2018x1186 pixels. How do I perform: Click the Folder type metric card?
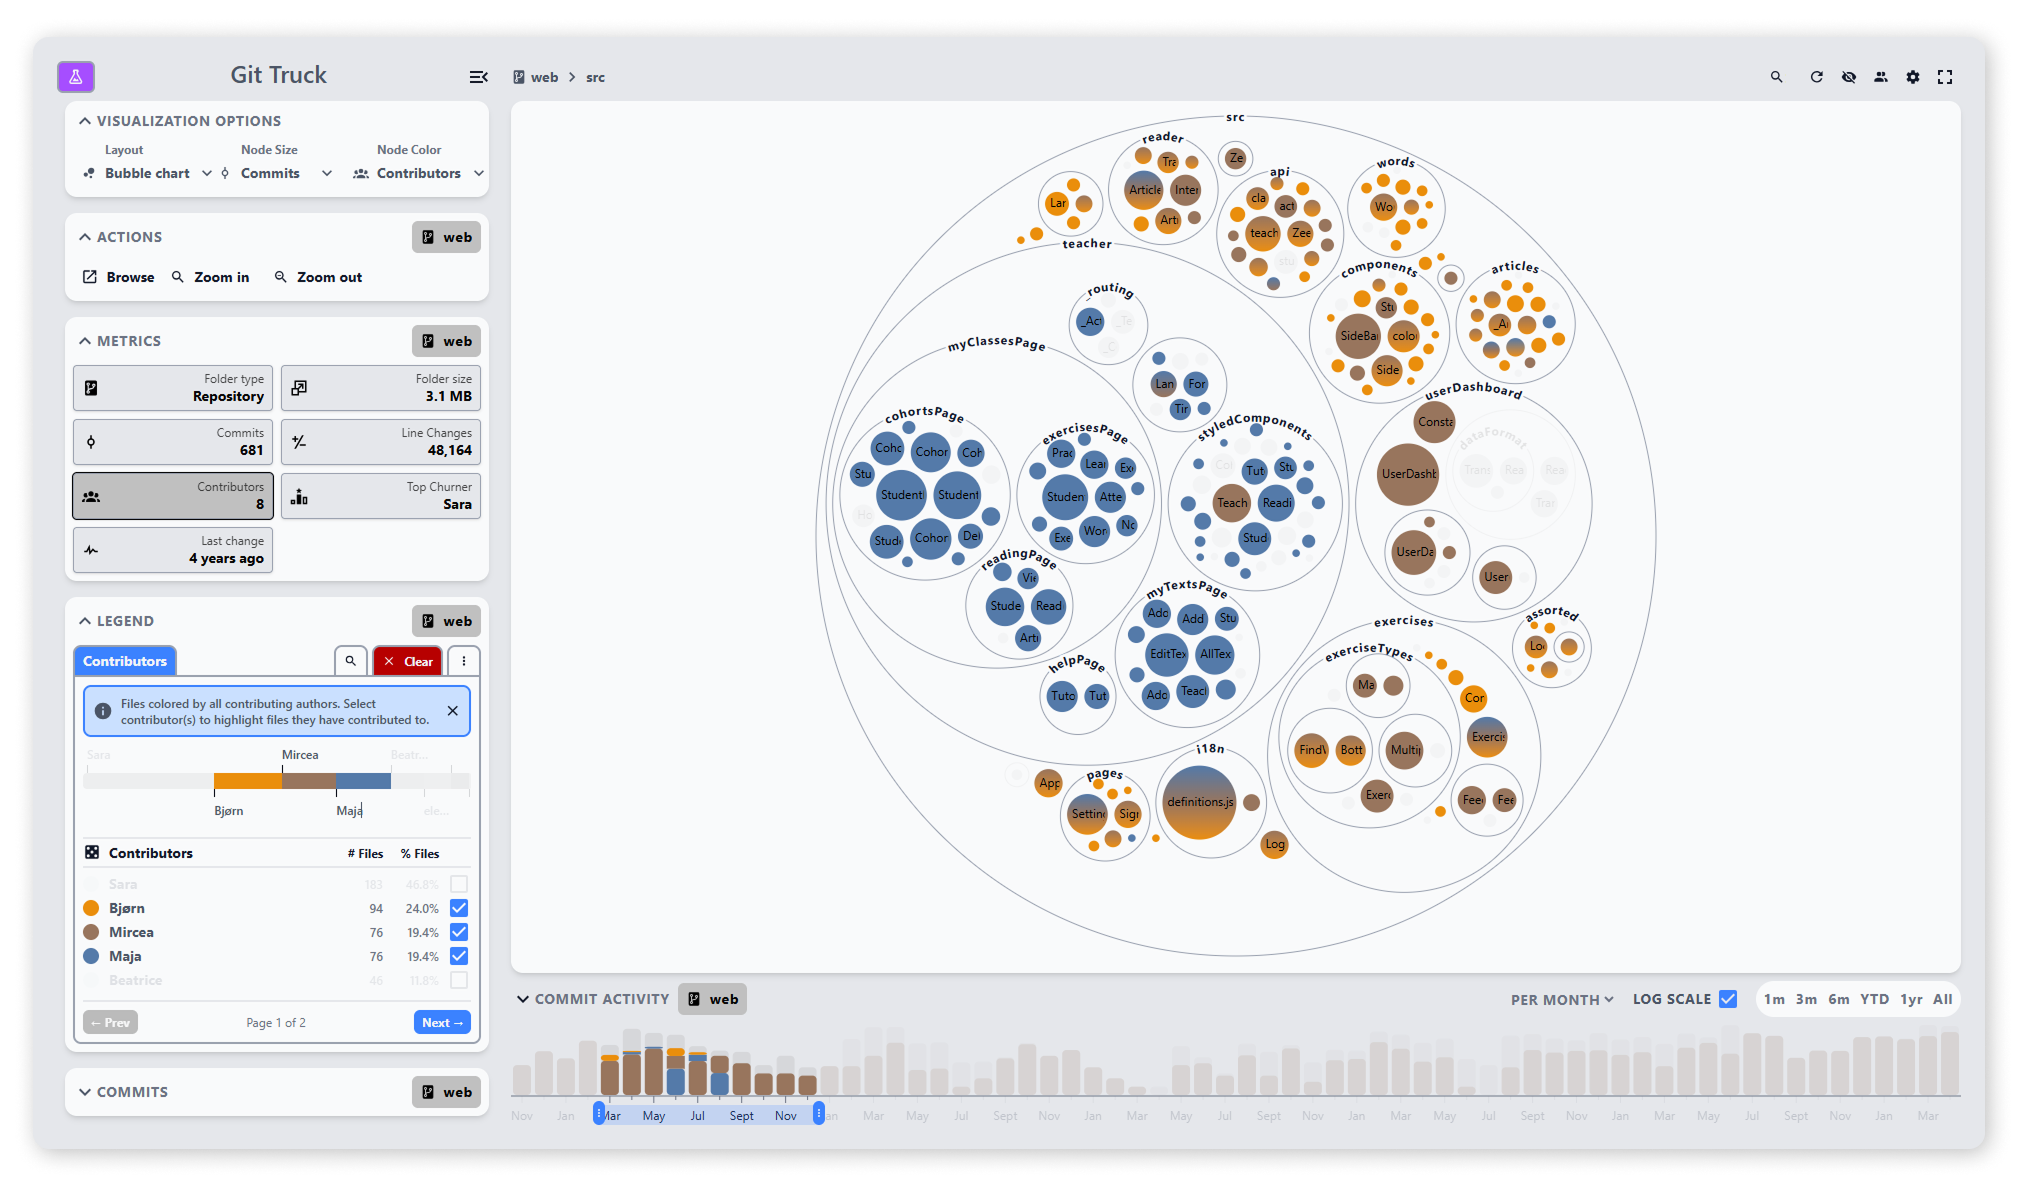click(173, 388)
